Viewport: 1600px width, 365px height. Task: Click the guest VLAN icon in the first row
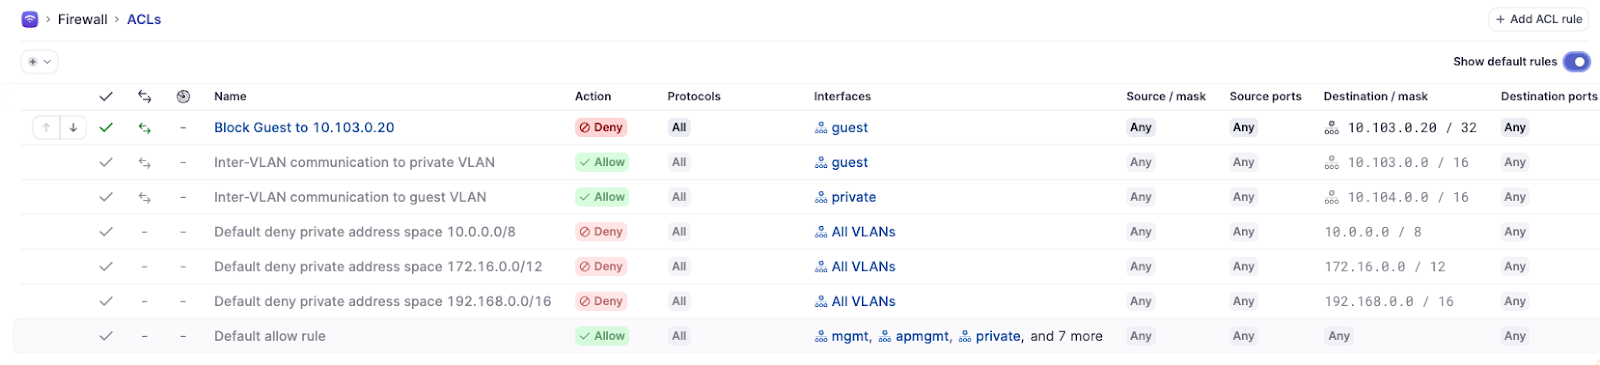click(821, 128)
